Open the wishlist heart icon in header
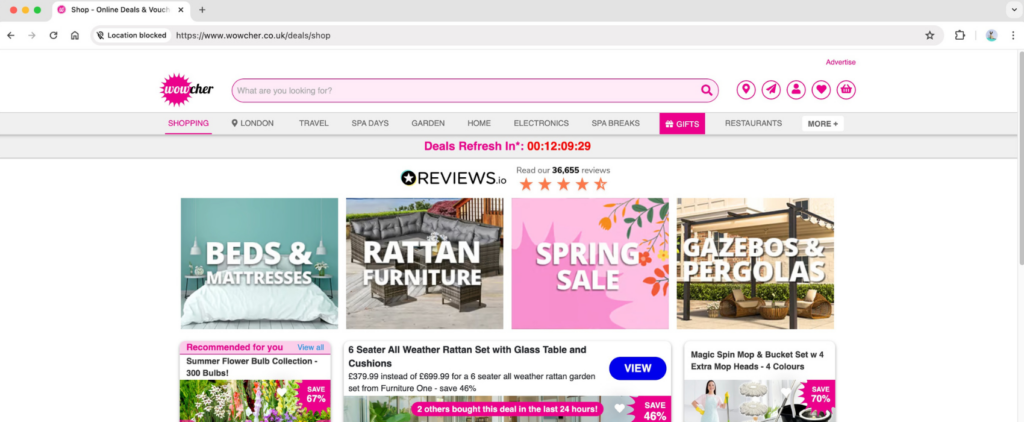The width and height of the screenshot is (1024, 422). [821, 89]
